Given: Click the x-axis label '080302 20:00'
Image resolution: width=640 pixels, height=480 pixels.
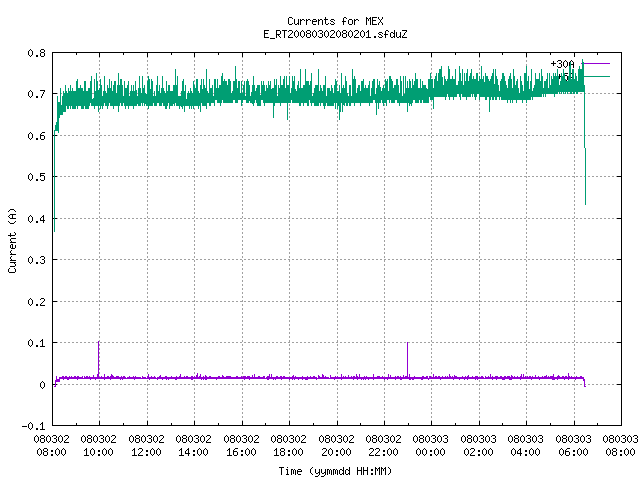Looking at the screenshot, I should (336, 446).
